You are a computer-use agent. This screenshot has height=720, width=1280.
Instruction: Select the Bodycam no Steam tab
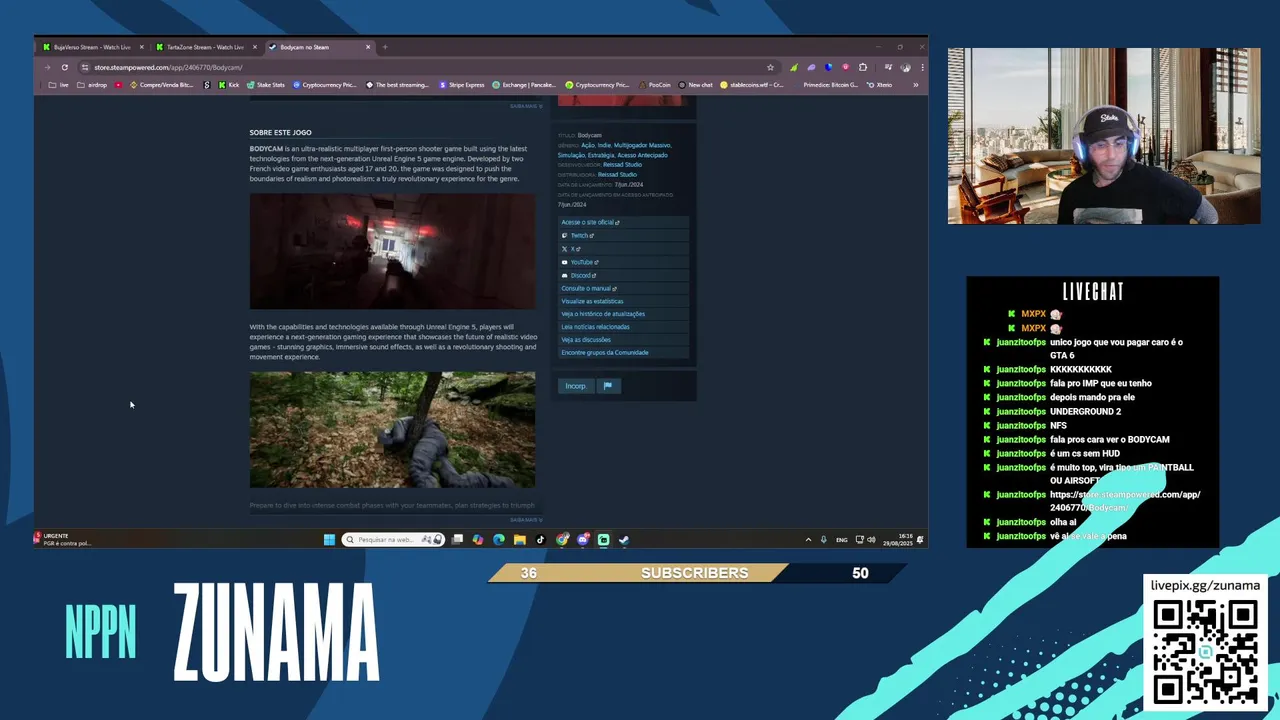(x=318, y=47)
